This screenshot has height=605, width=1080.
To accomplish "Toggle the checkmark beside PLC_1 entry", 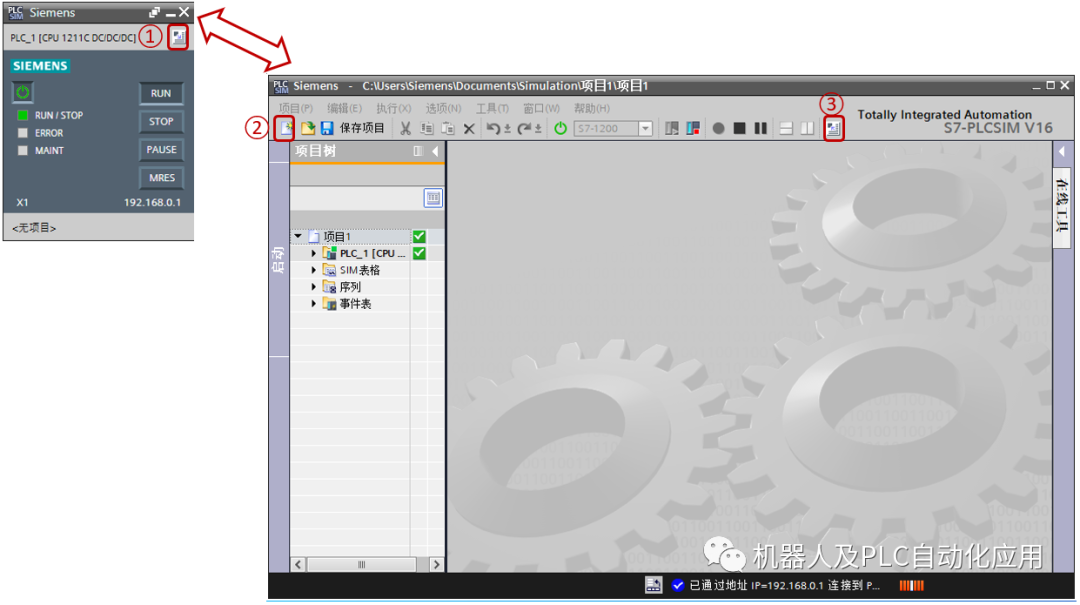I will (419, 253).
